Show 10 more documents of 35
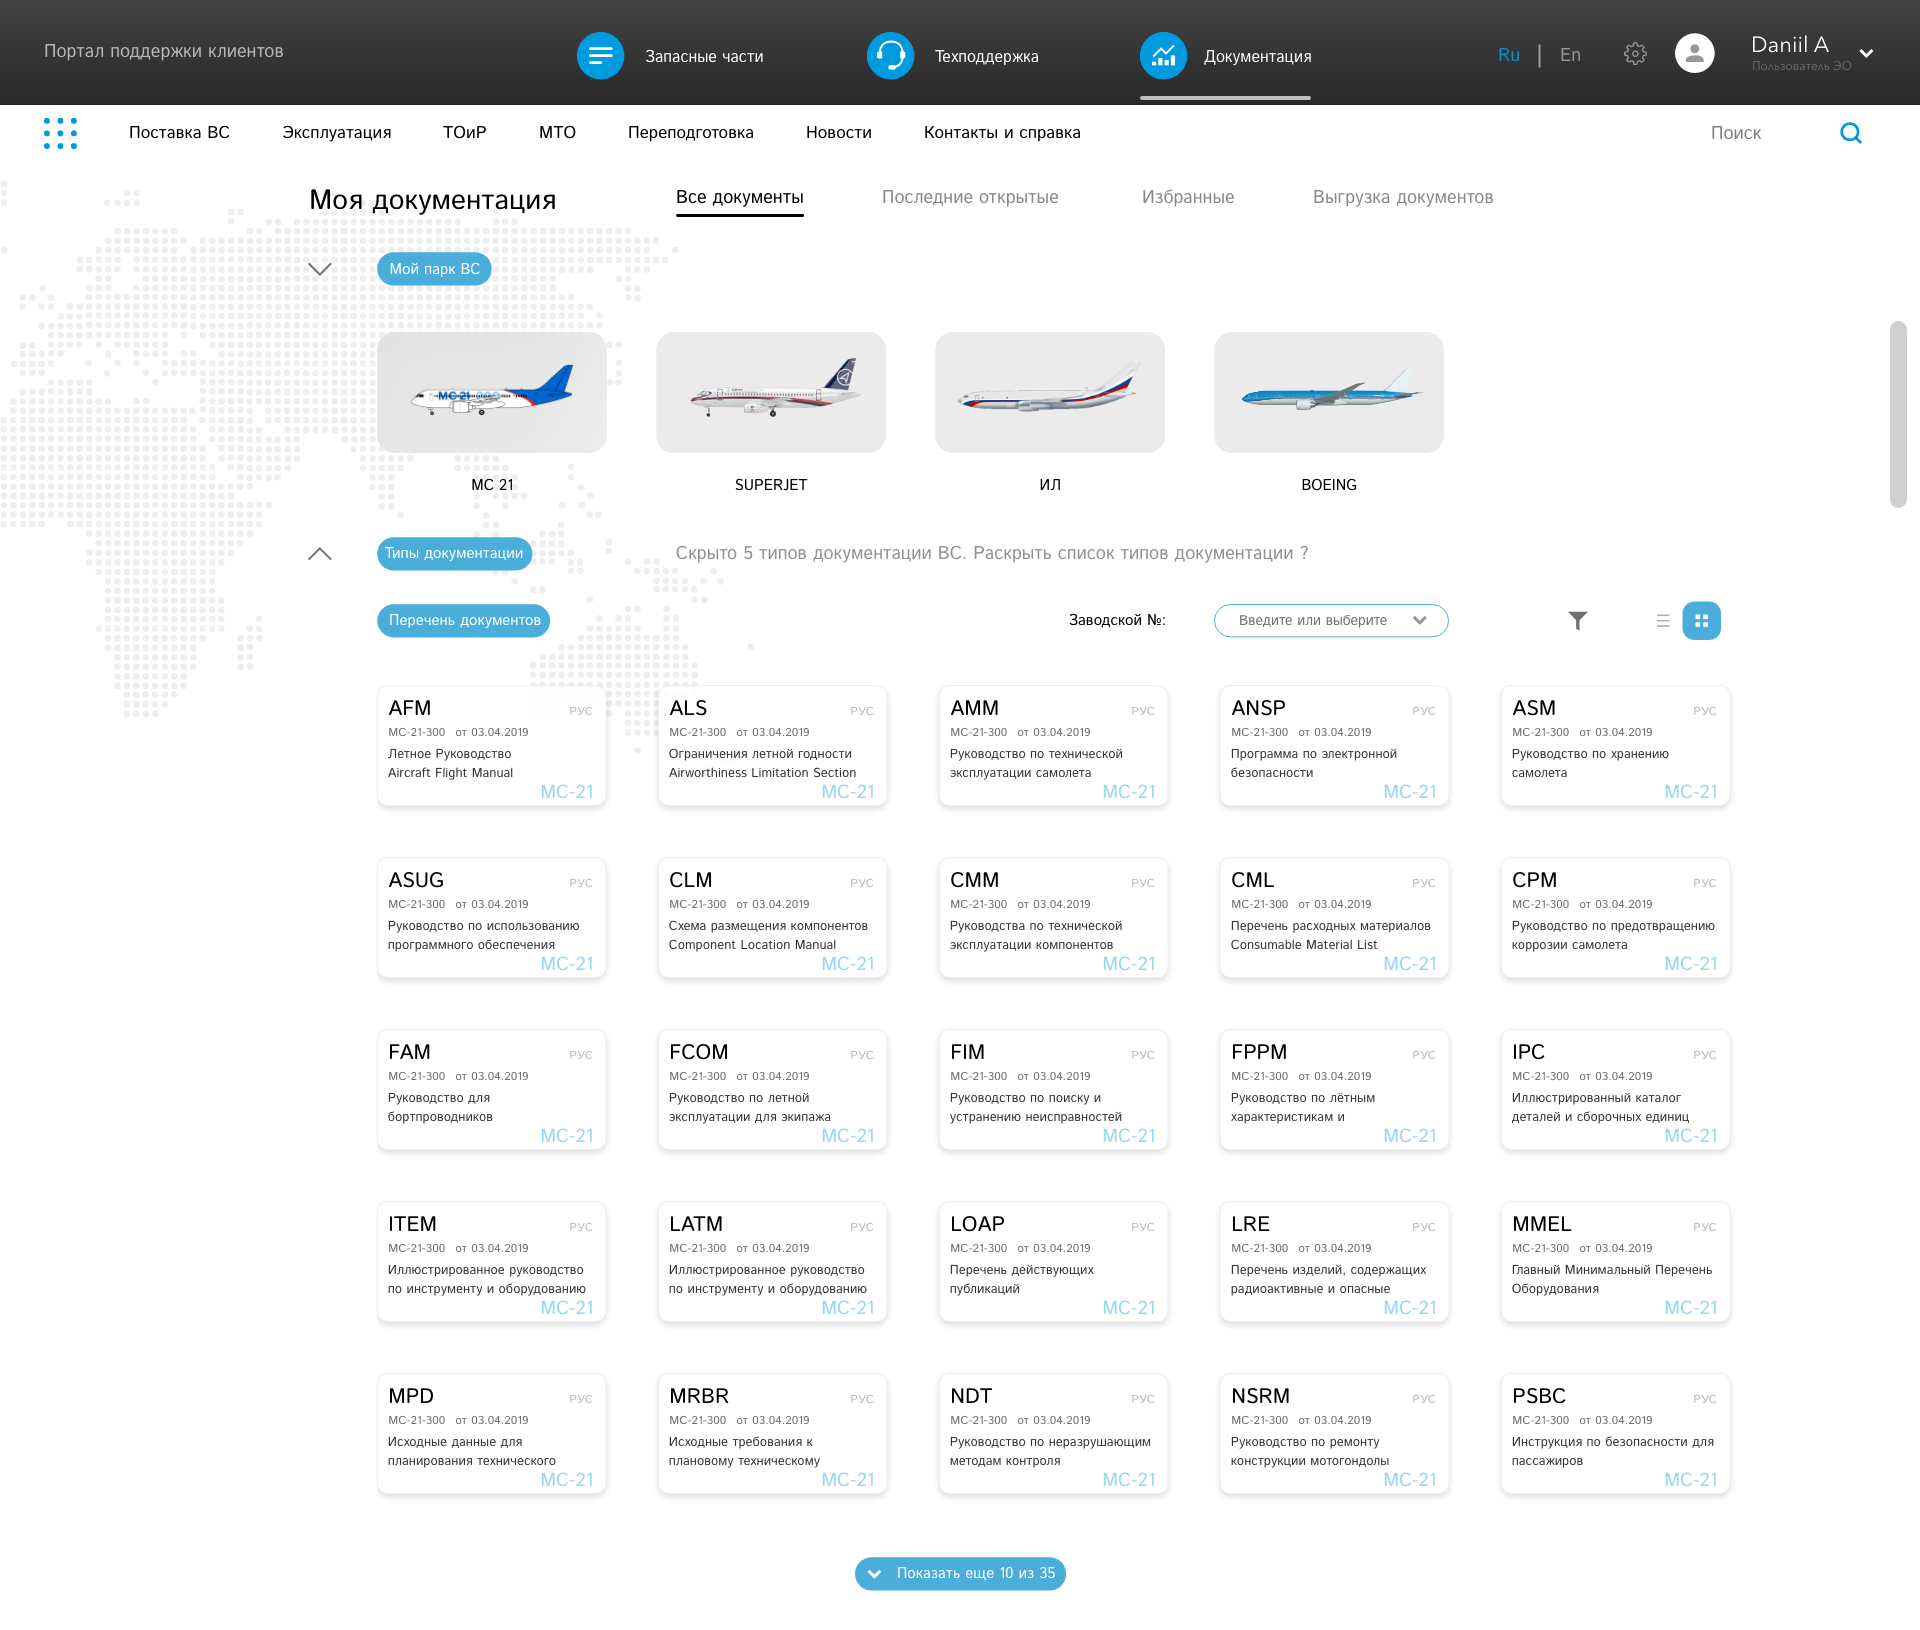1920x1630 pixels. [960, 1574]
